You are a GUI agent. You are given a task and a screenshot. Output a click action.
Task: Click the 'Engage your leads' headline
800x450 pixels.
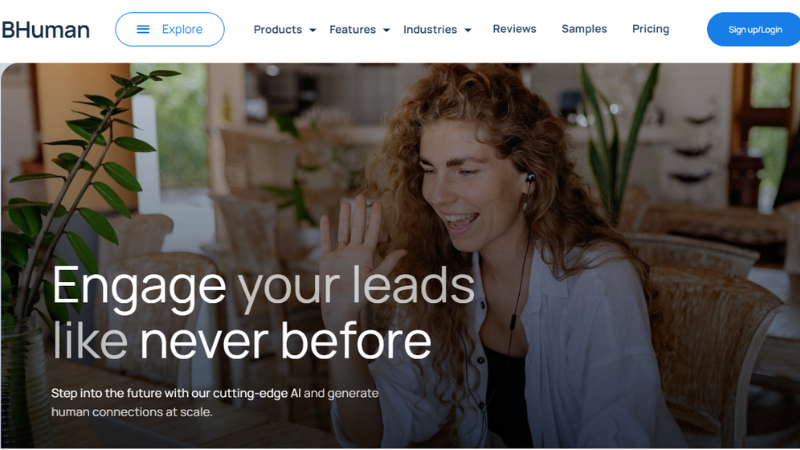pyautogui.click(x=264, y=288)
